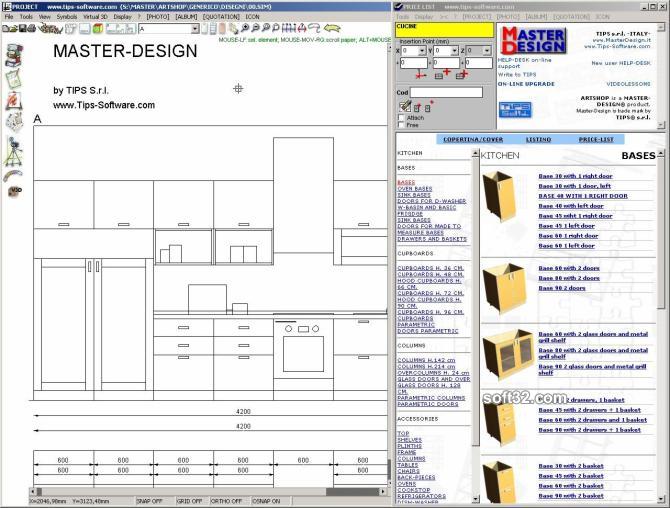670x508 pixels.
Task: Click the Master Design logo
Action: (x=533, y=41)
